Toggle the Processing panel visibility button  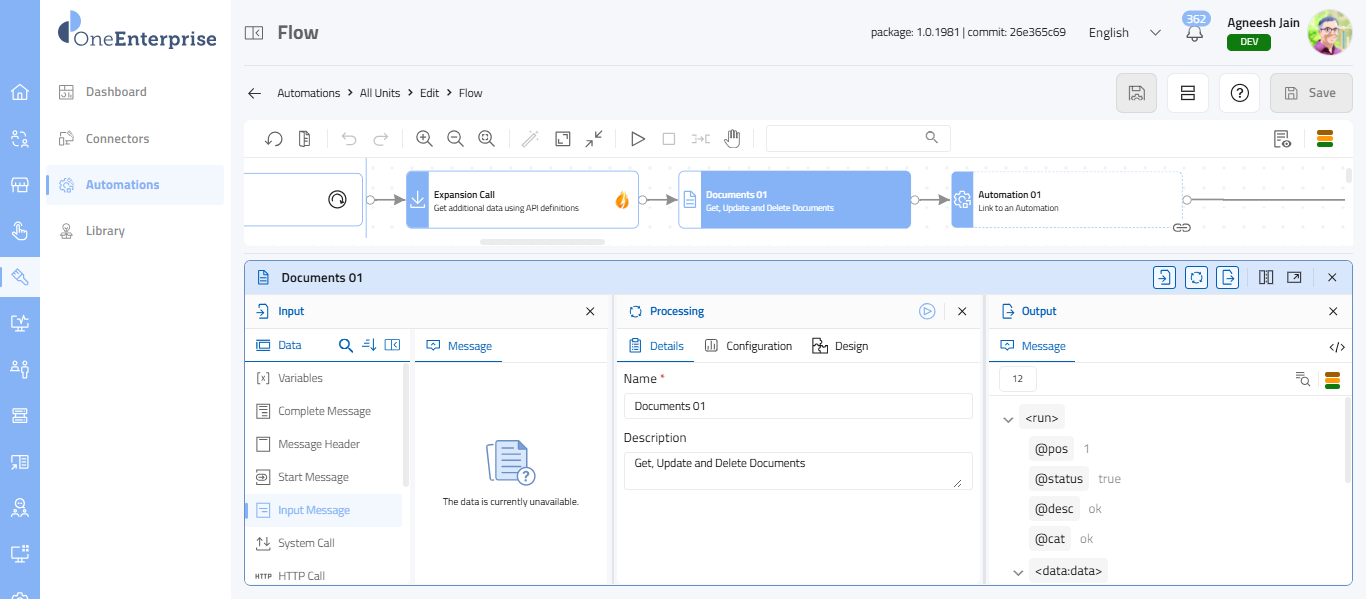point(1196,278)
